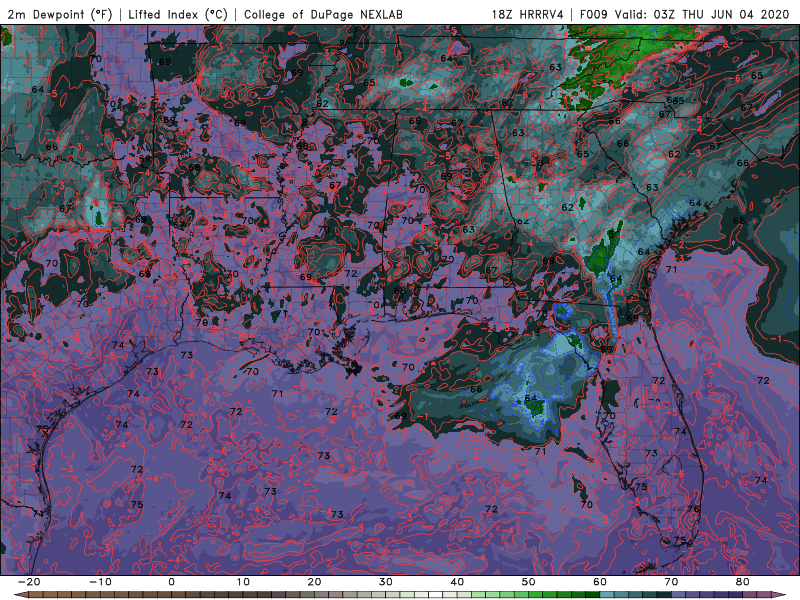Click the -20 label on the color scale
Viewport: 800px width, 600px height.
coord(29,582)
